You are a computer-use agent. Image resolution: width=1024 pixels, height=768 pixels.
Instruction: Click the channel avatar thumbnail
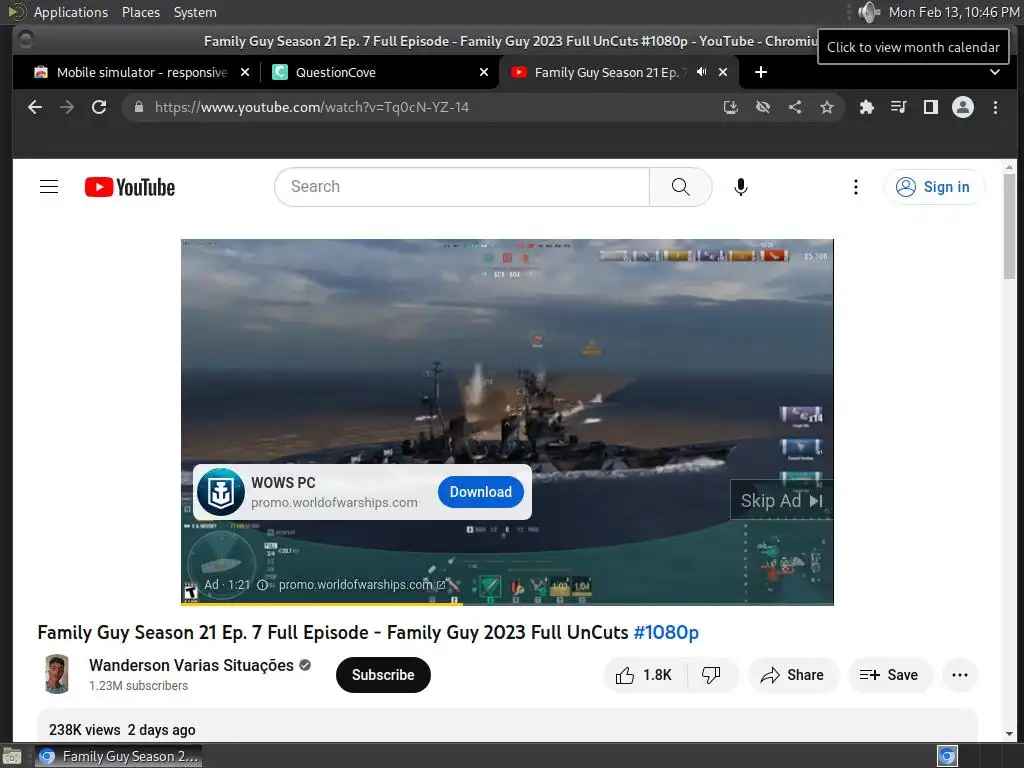click(57, 674)
